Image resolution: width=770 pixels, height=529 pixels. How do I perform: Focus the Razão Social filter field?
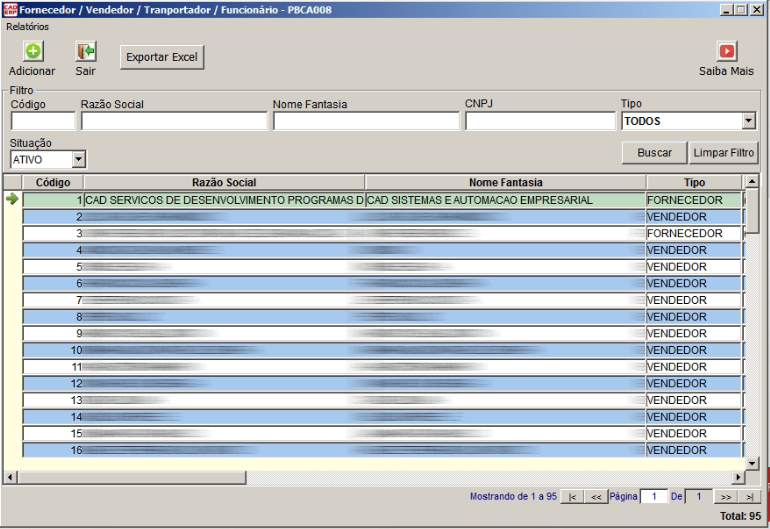click(x=174, y=121)
